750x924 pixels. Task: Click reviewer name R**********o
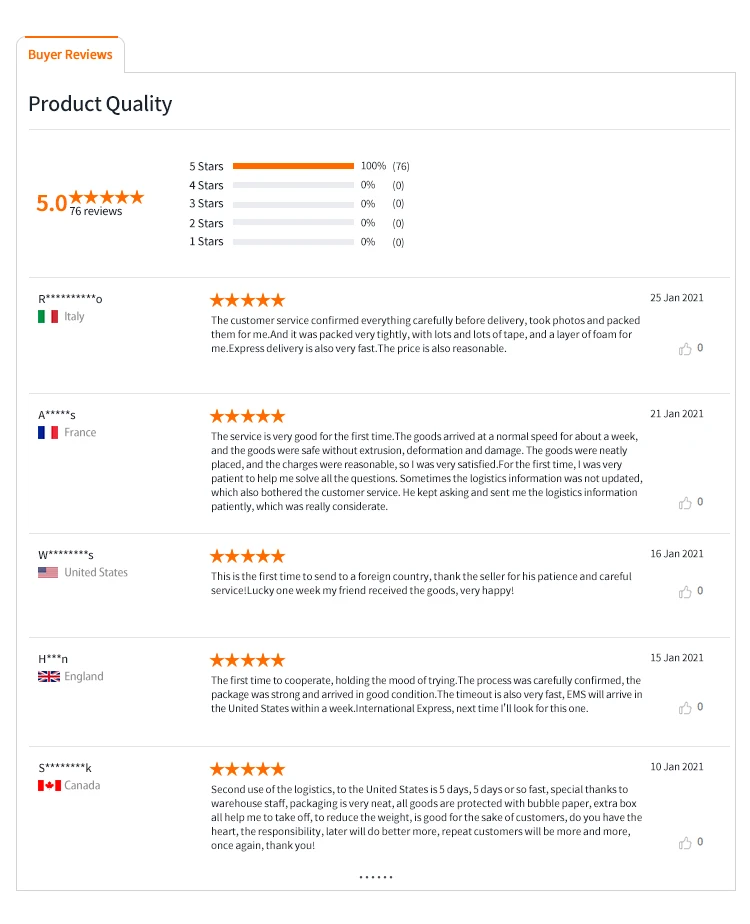click(x=70, y=299)
